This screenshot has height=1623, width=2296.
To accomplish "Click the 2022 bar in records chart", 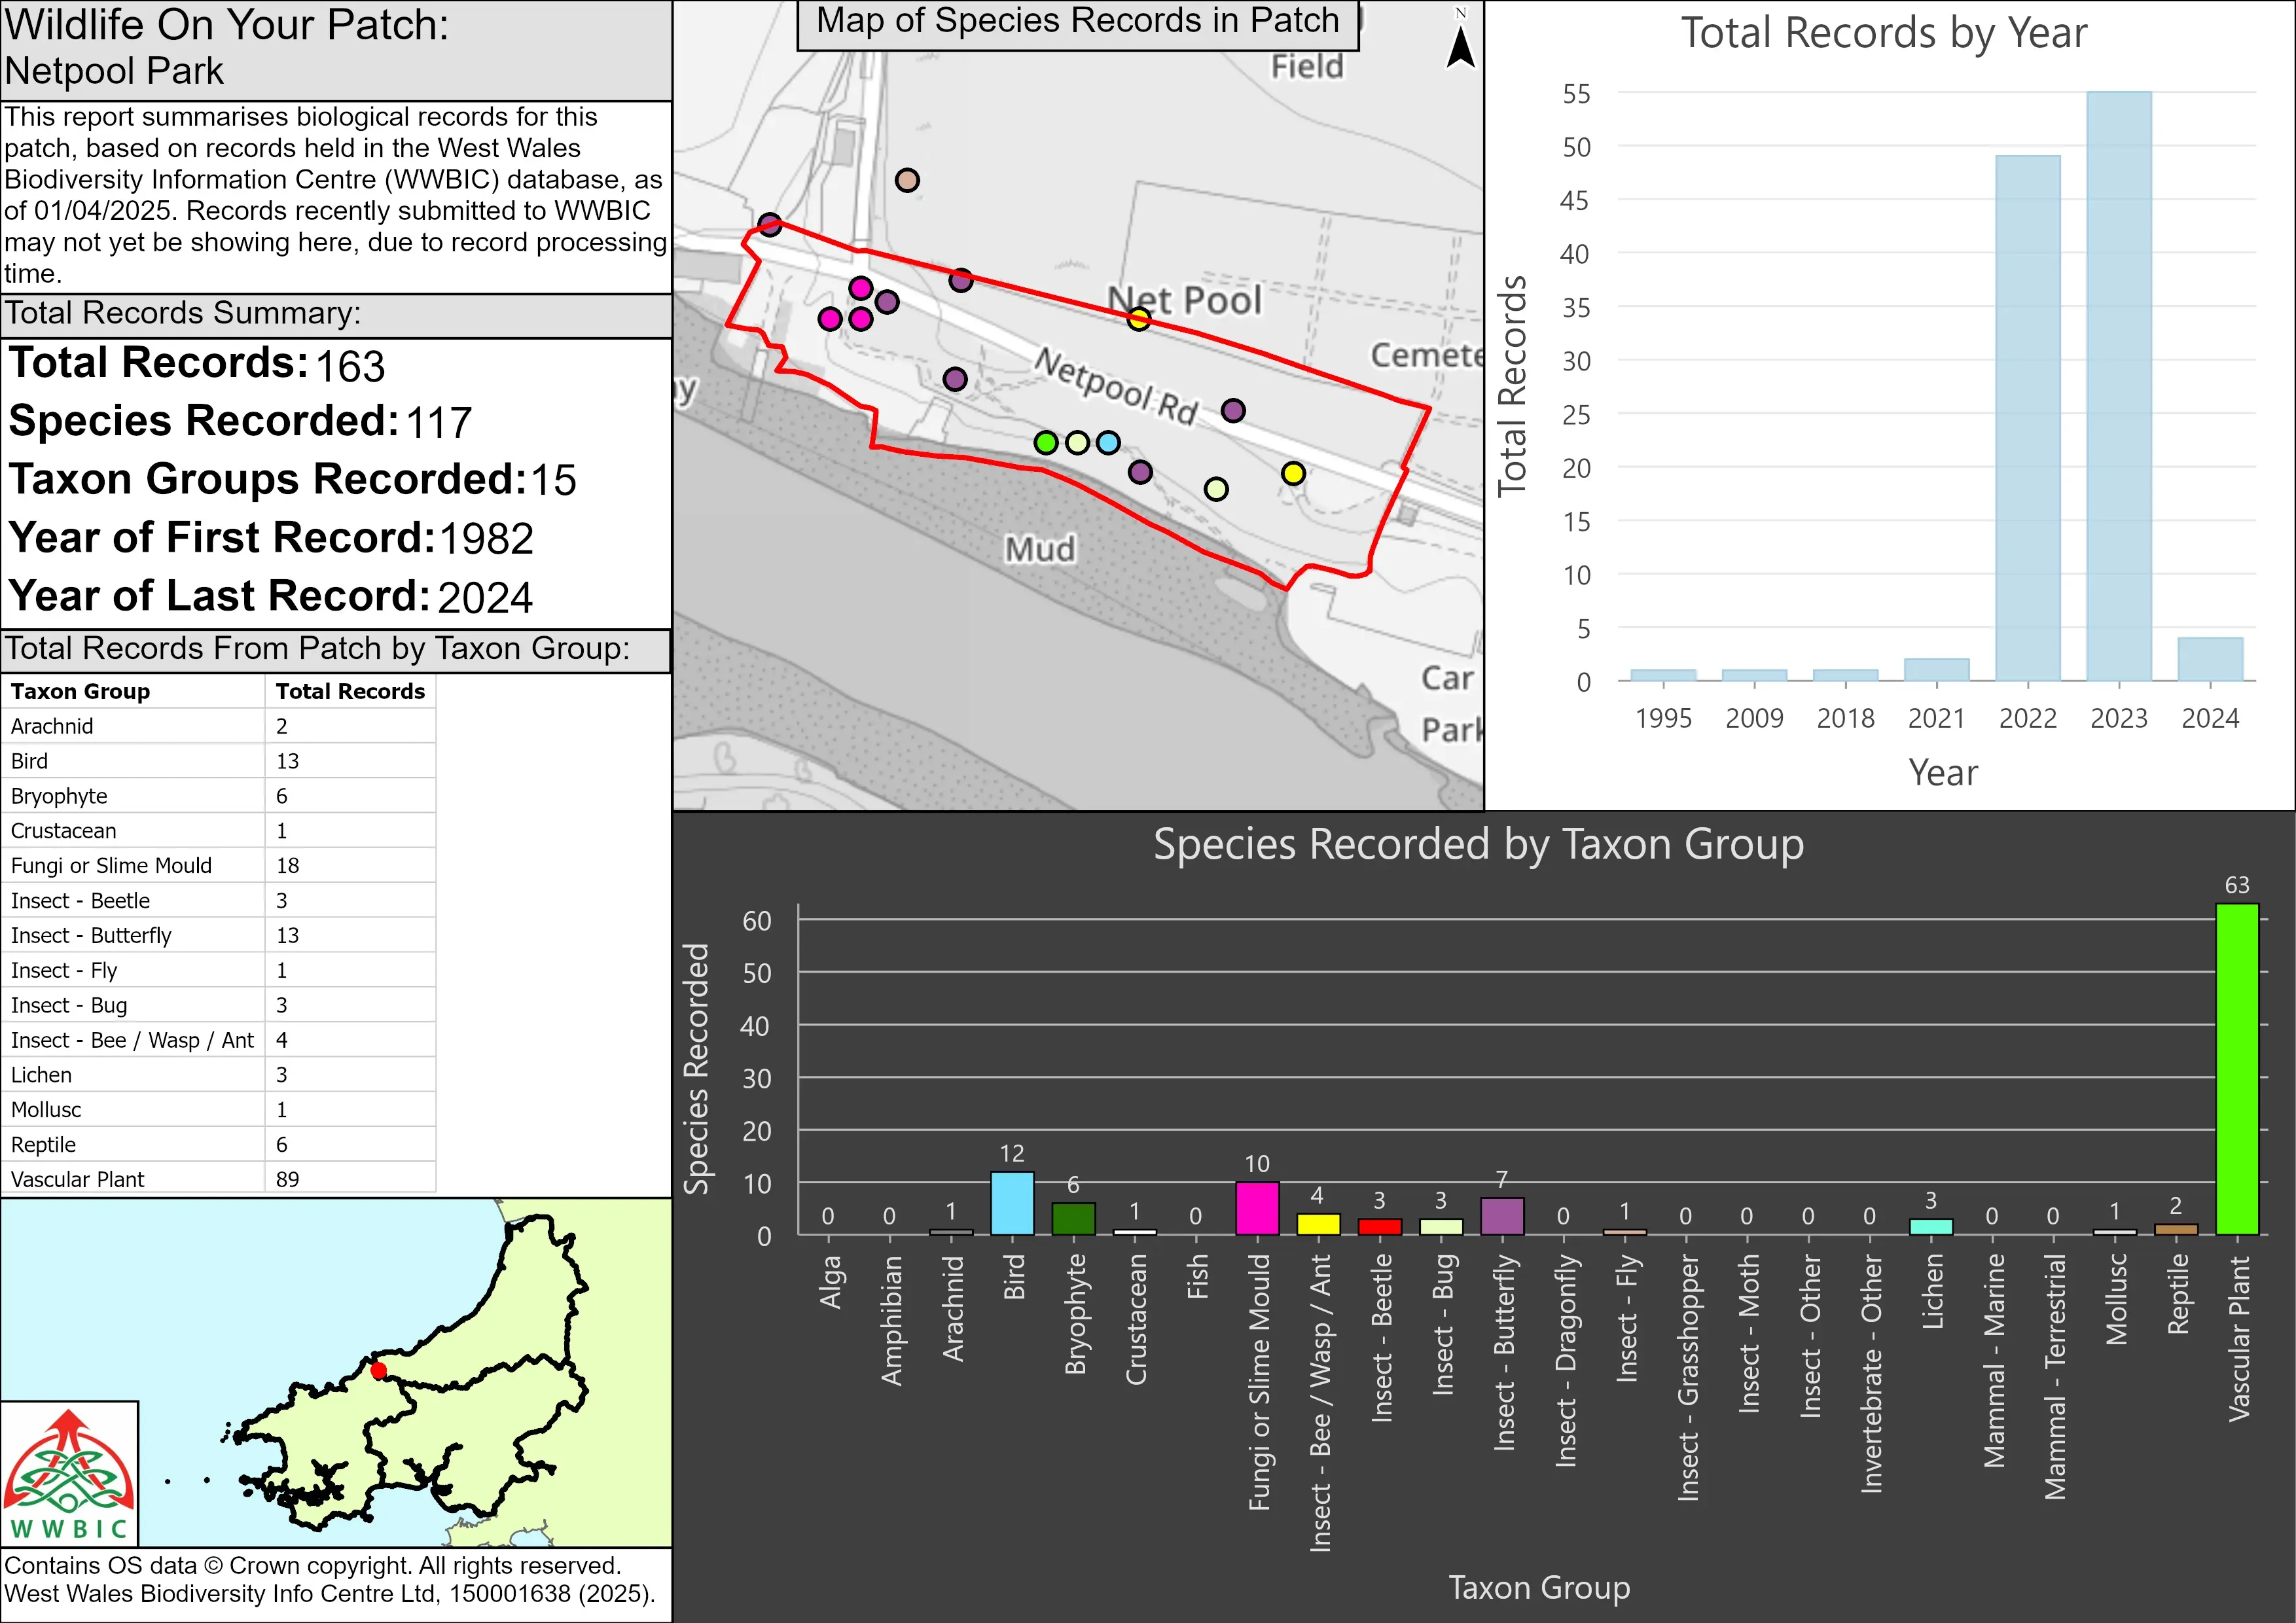I will tap(2027, 418).
